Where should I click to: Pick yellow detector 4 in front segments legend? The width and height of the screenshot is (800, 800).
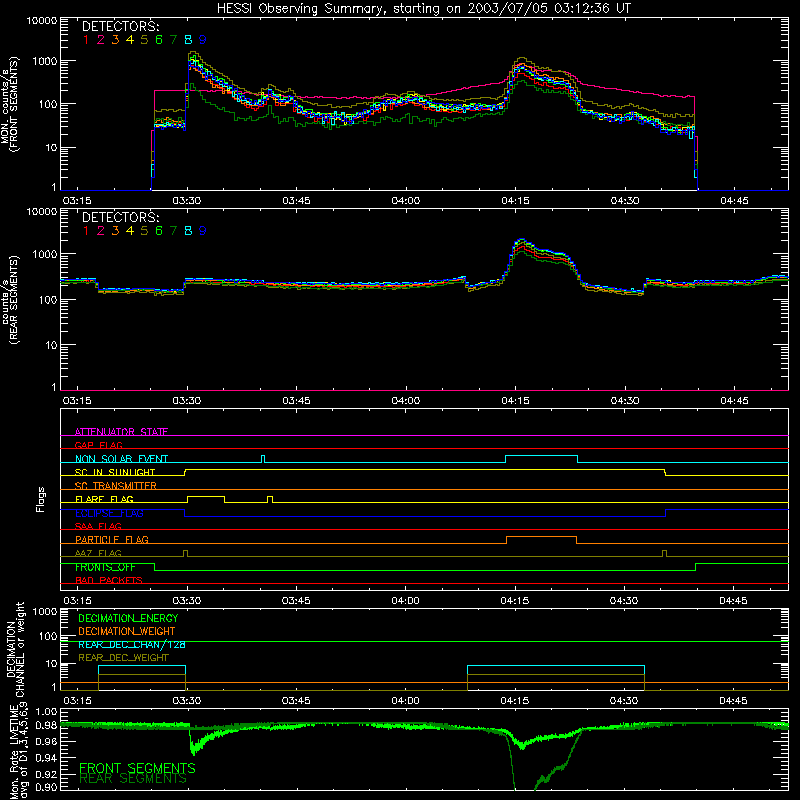pyautogui.click(x=130, y=40)
